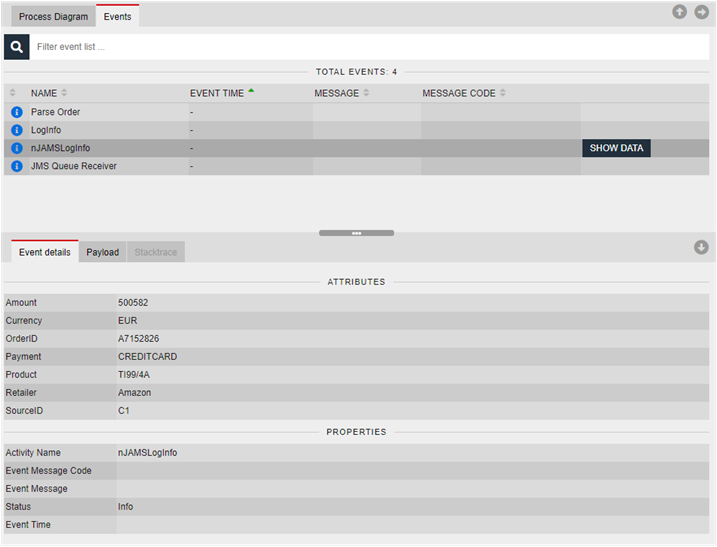Click the search magnifier icon
Screen dimensions: 717x547
click(16, 47)
